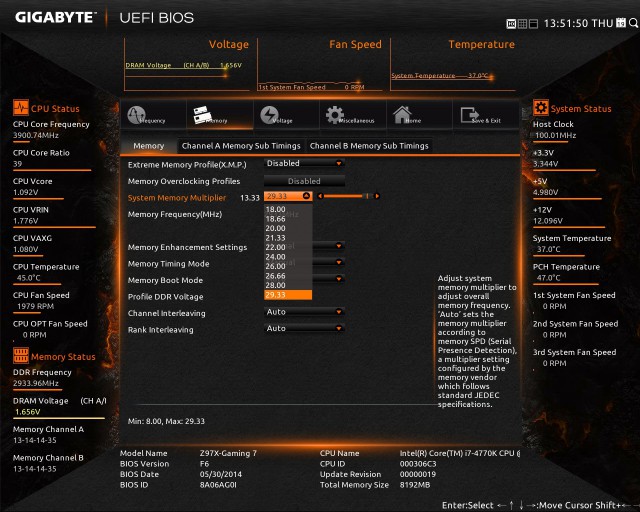Click the magnifier search icon

(x=633, y=23)
